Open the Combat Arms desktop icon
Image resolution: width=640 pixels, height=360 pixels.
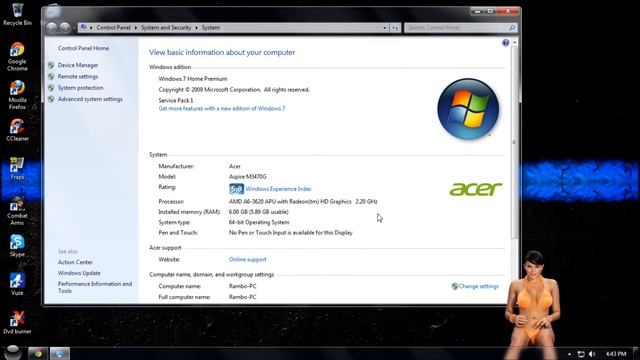(x=17, y=210)
